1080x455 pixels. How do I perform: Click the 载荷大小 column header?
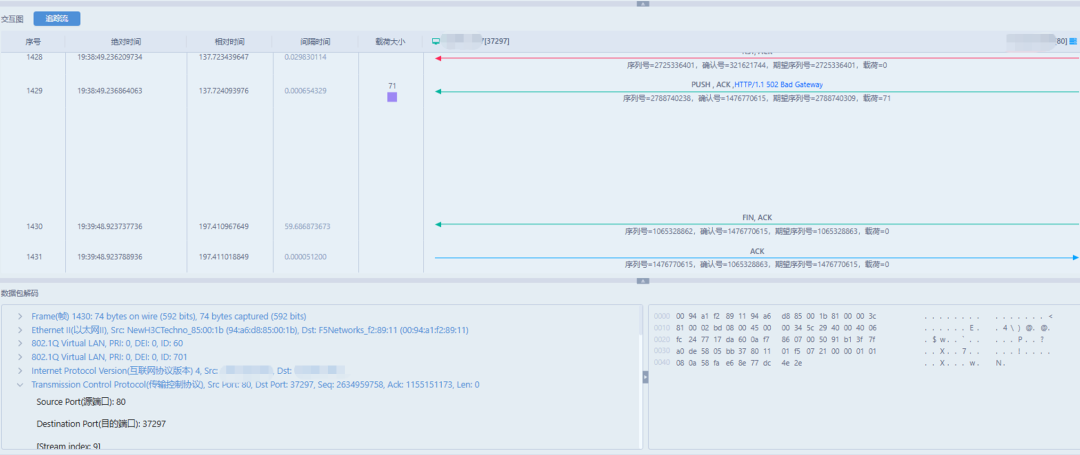click(x=391, y=41)
